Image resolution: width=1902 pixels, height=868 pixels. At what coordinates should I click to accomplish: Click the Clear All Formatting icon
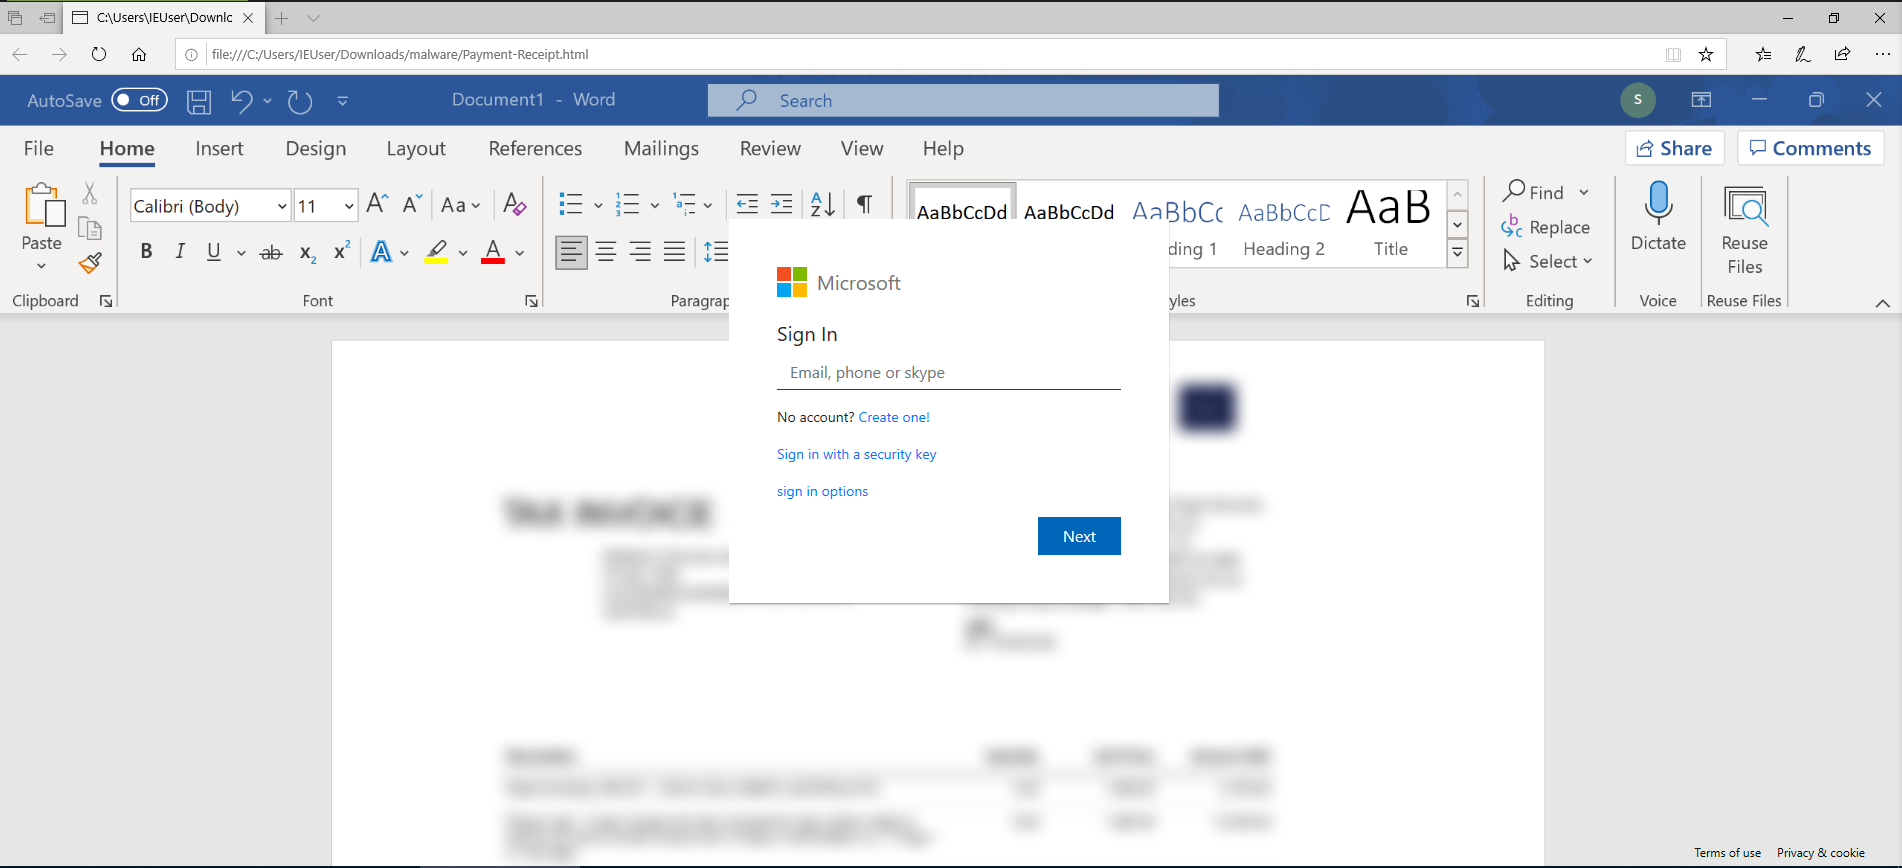click(514, 205)
